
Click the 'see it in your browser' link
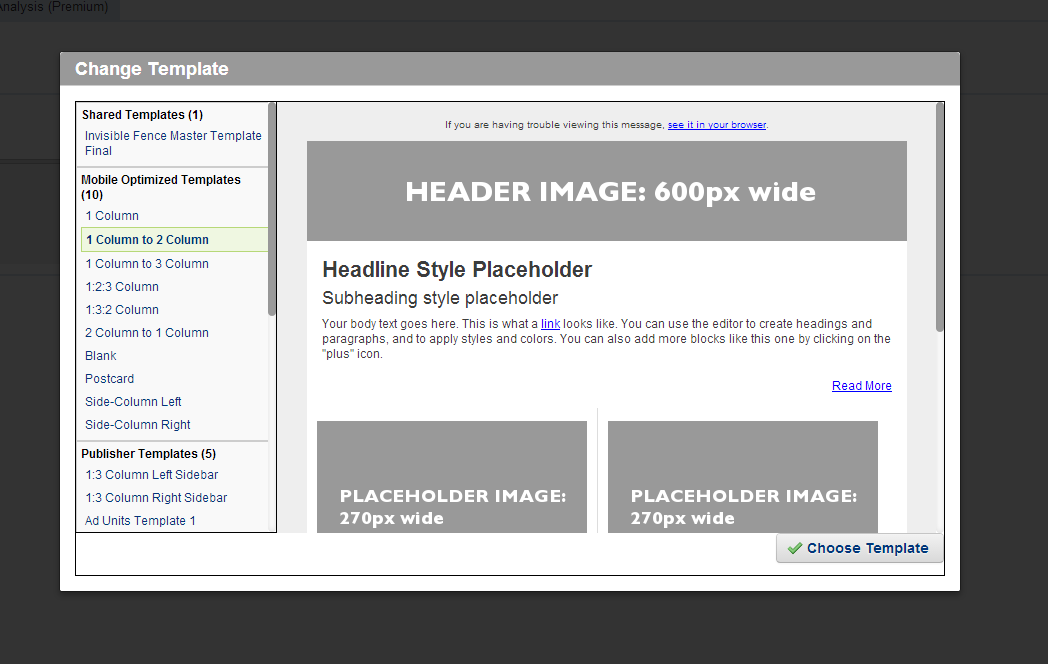(716, 125)
